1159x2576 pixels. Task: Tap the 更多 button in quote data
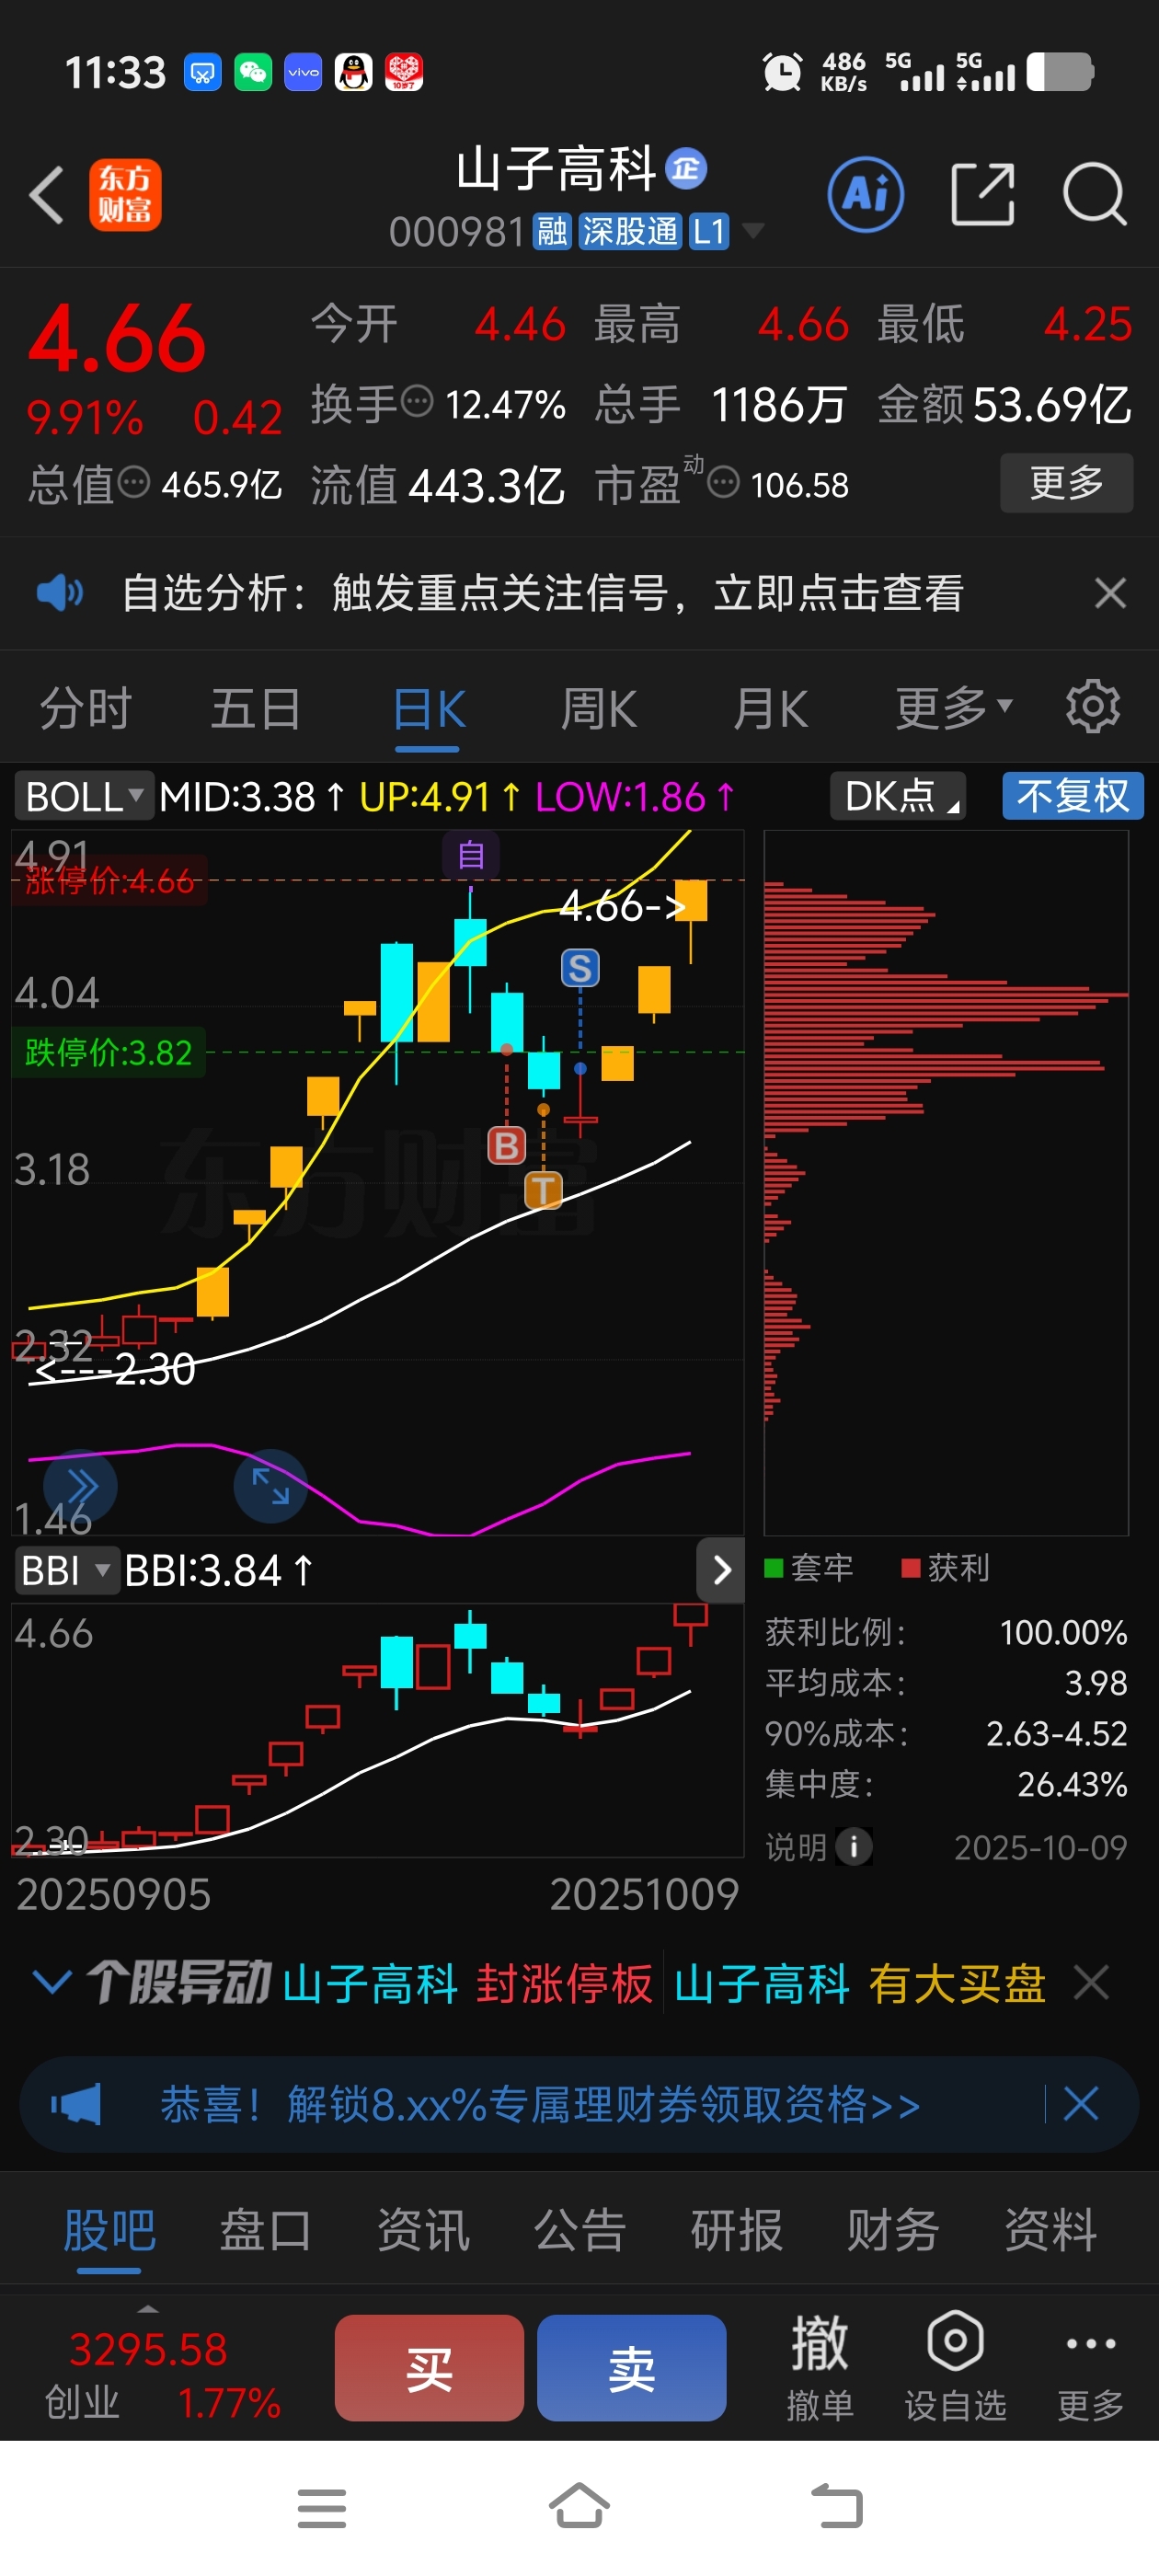click(x=1066, y=483)
